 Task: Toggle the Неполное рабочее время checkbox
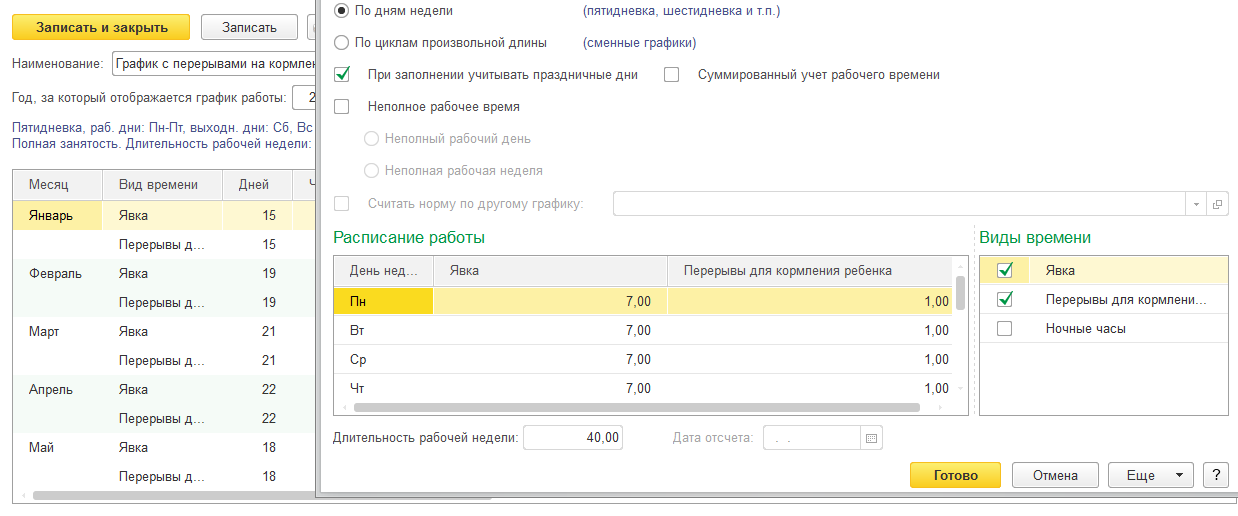tap(342, 106)
